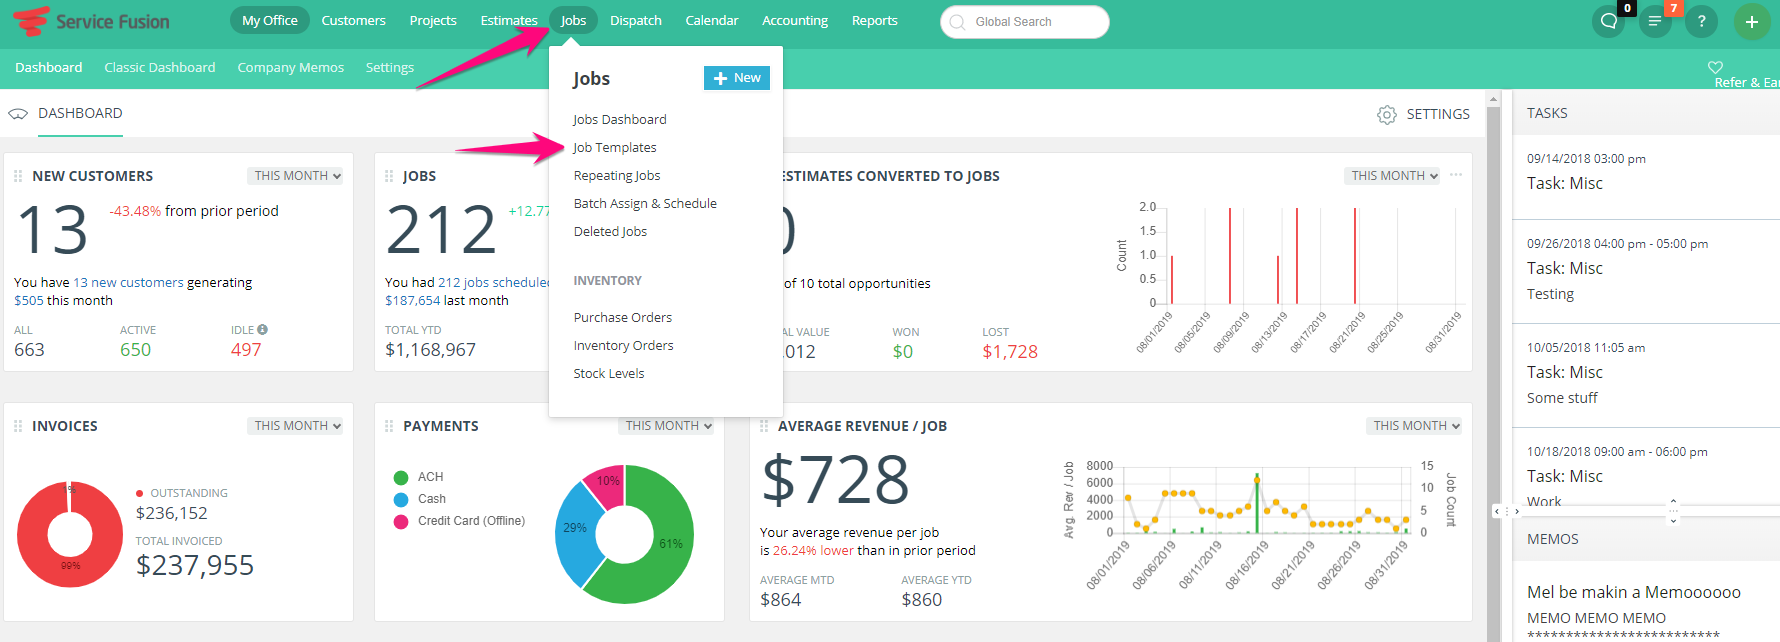Grab the Payments widget drag handle
Viewport: 1780px width, 642px height.
pos(389,426)
